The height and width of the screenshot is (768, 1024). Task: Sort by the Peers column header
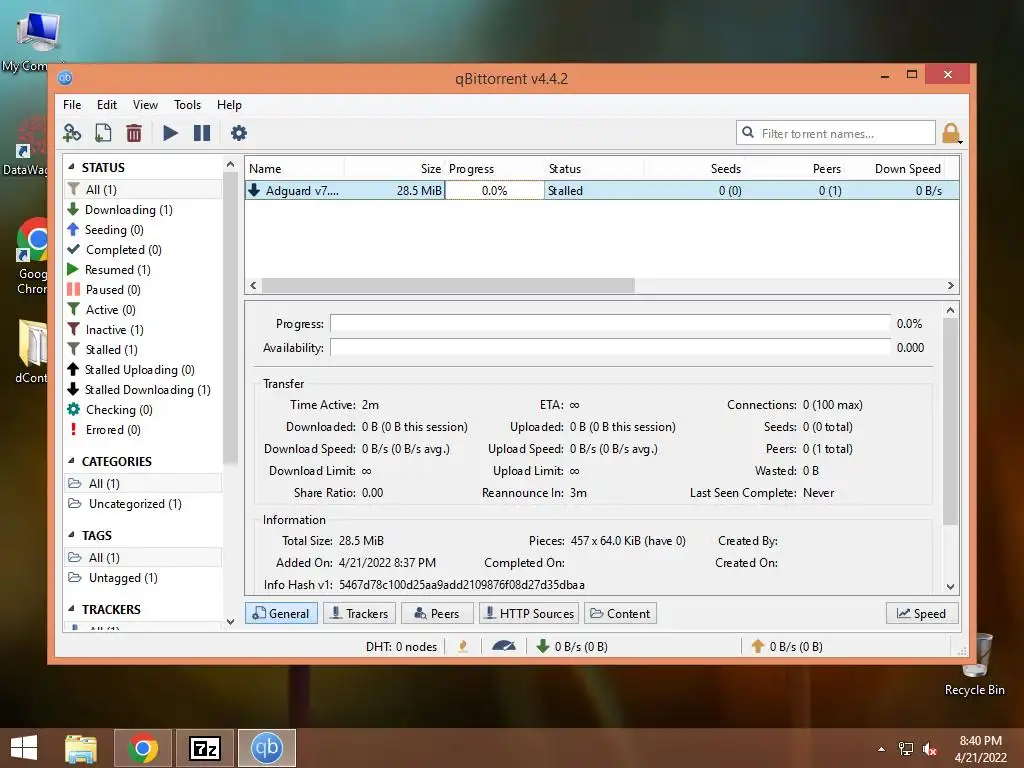[794, 168]
